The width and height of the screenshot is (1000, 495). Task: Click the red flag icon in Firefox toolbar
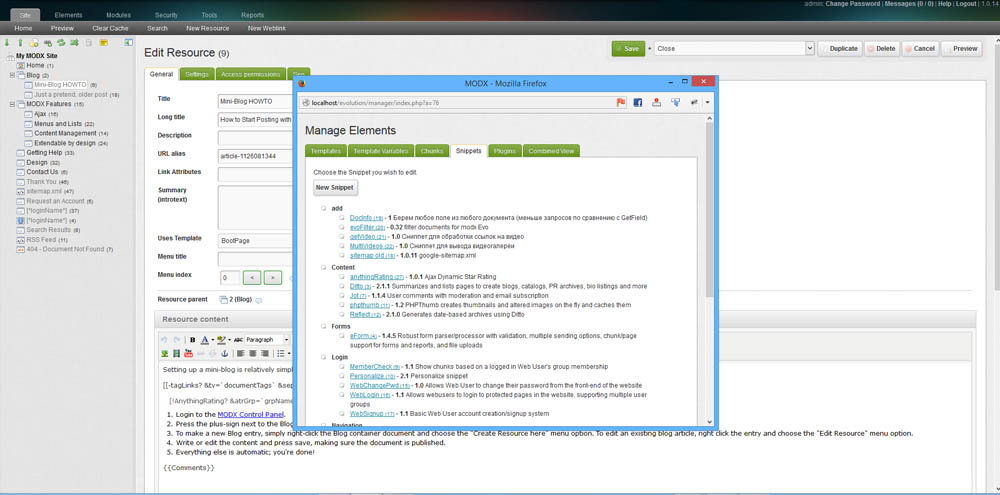point(621,102)
